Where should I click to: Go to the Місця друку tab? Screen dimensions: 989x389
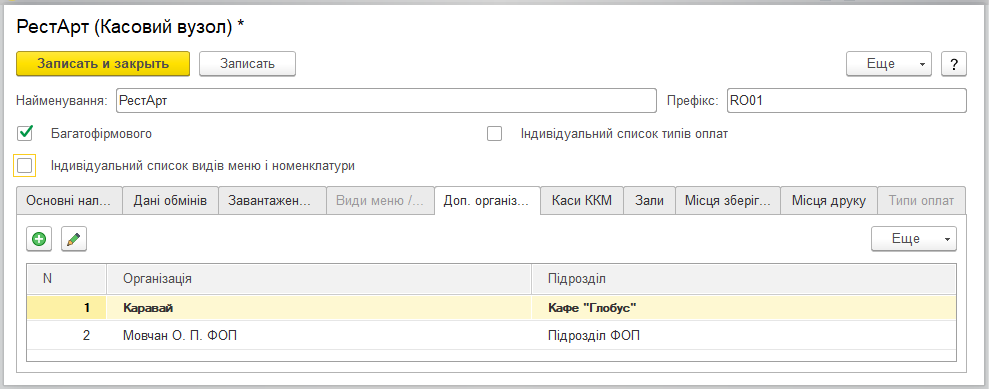click(x=829, y=201)
